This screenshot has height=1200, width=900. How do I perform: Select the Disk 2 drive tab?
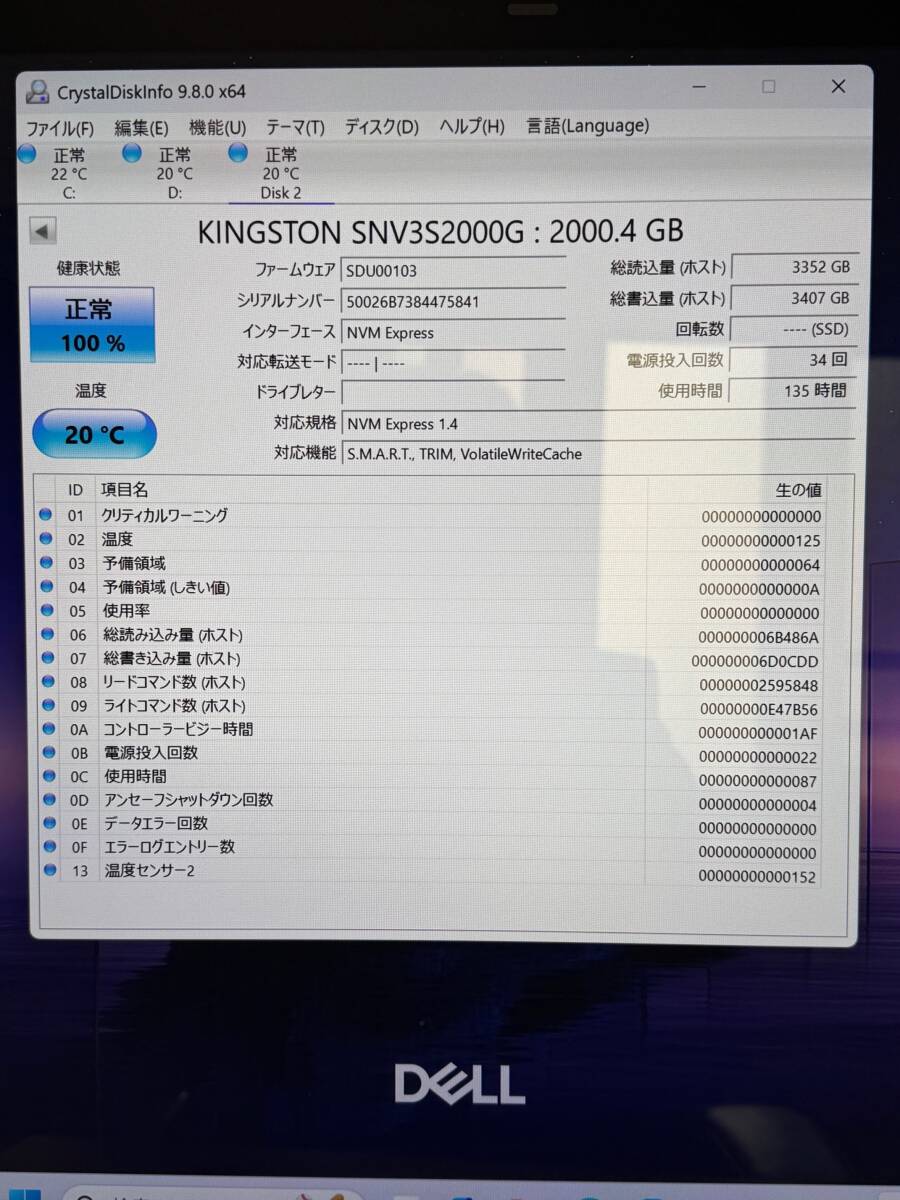(280, 173)
